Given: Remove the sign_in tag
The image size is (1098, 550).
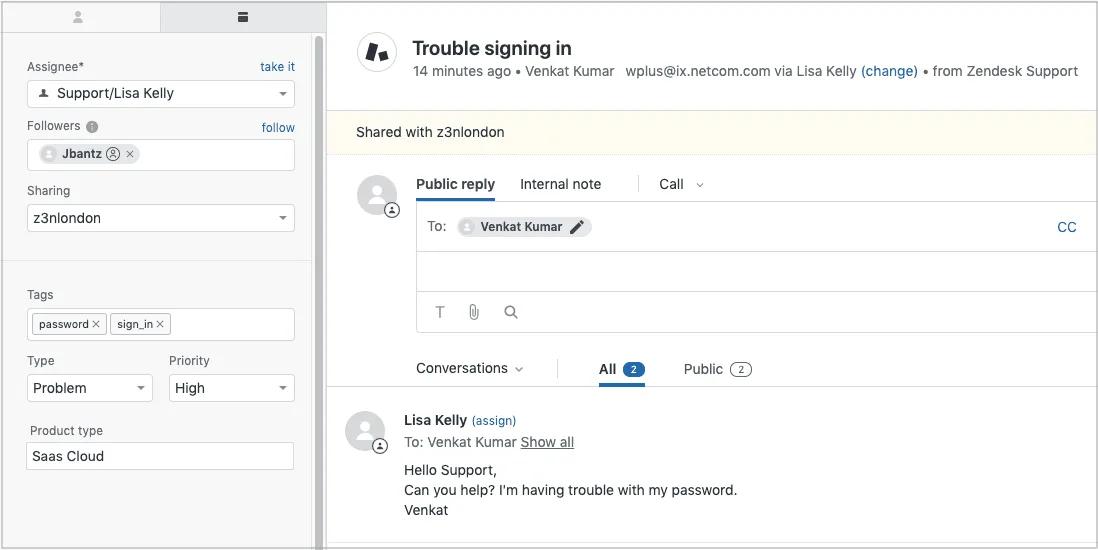Looking at the screenshot, I should 160,324.
